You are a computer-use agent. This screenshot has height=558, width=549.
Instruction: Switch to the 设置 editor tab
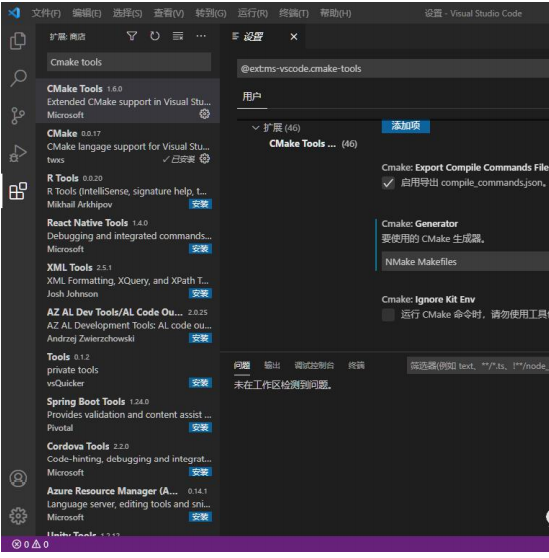(253, 37)
